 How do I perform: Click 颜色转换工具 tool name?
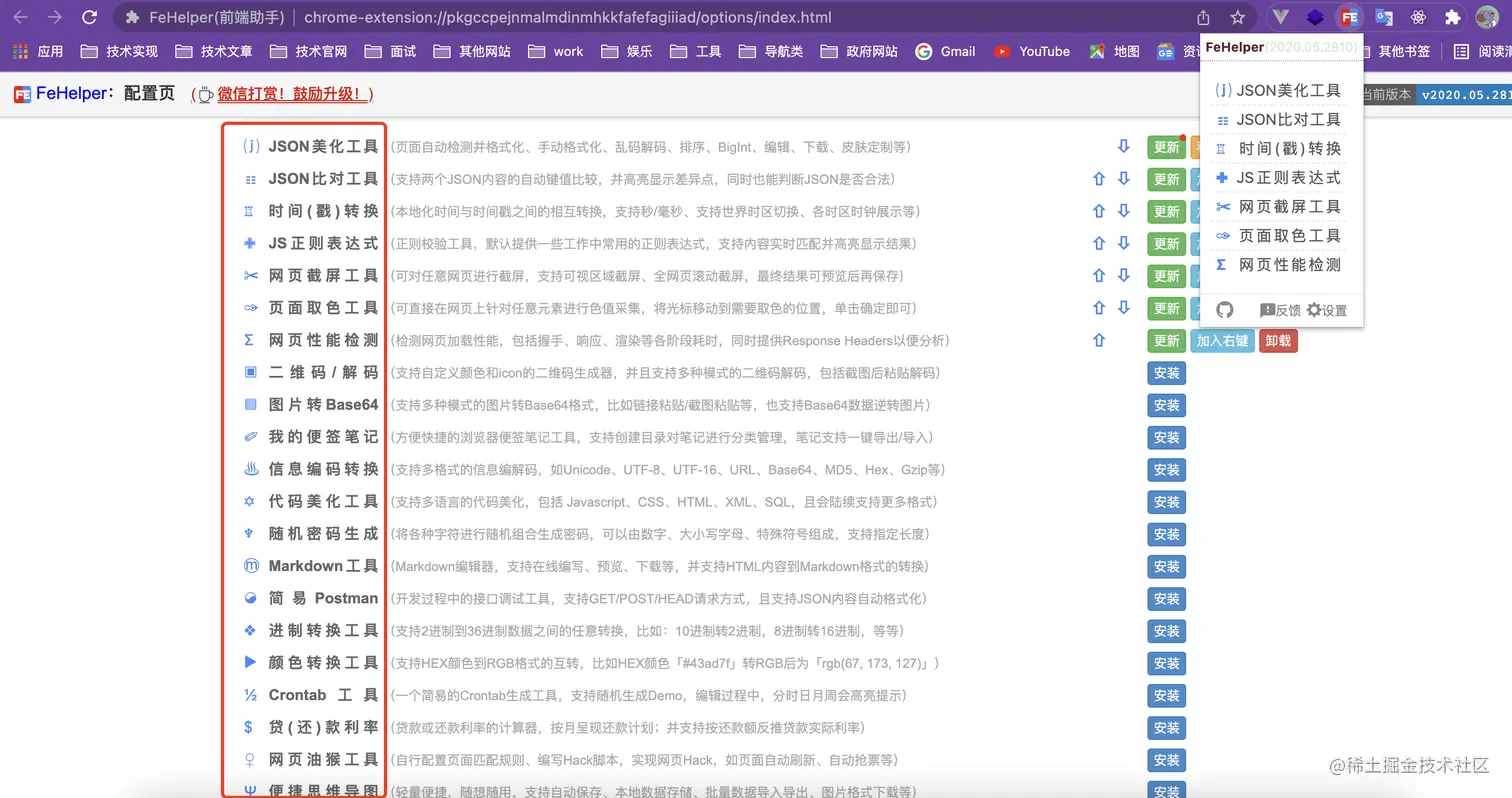point(323,662)
